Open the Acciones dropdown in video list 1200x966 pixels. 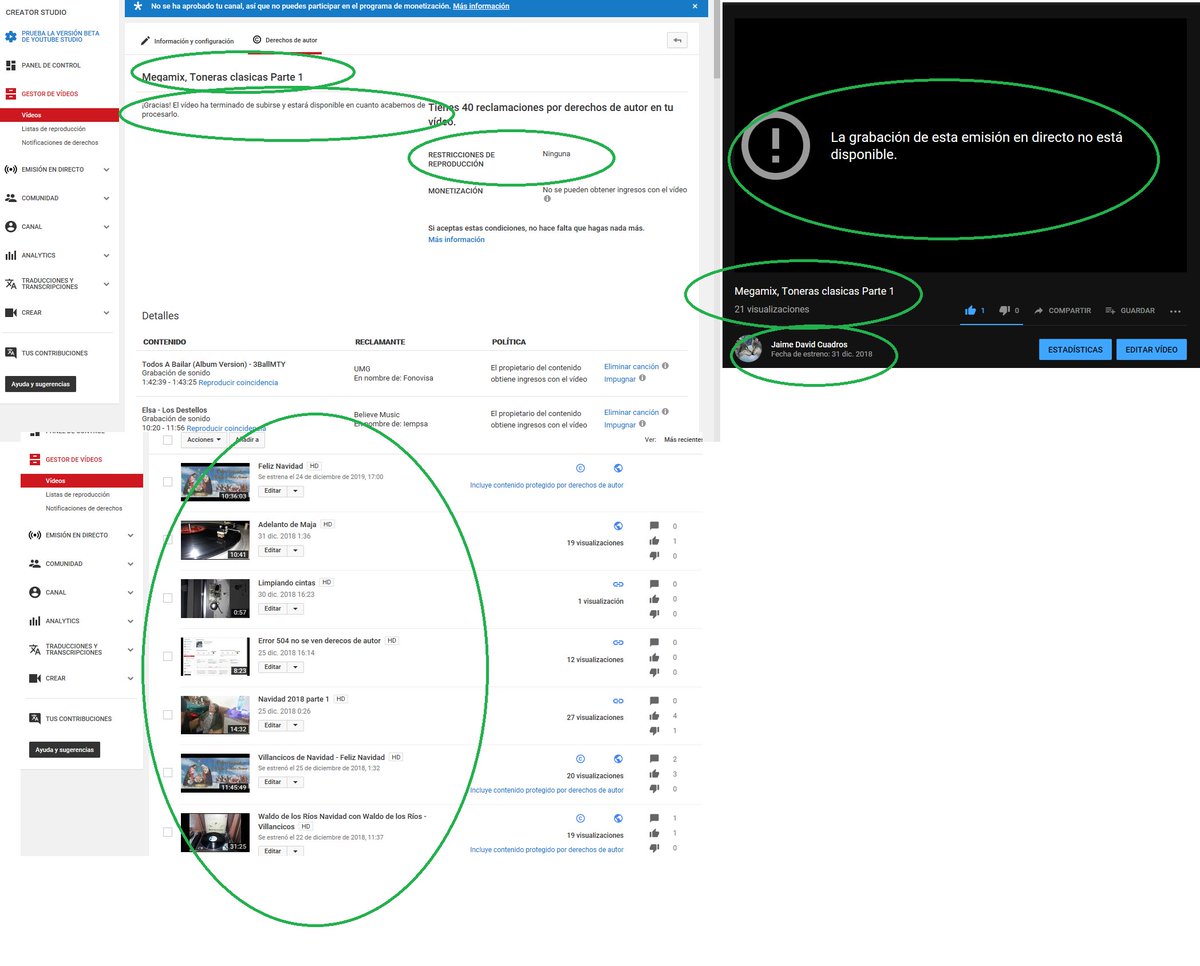[x=204, y=439]
